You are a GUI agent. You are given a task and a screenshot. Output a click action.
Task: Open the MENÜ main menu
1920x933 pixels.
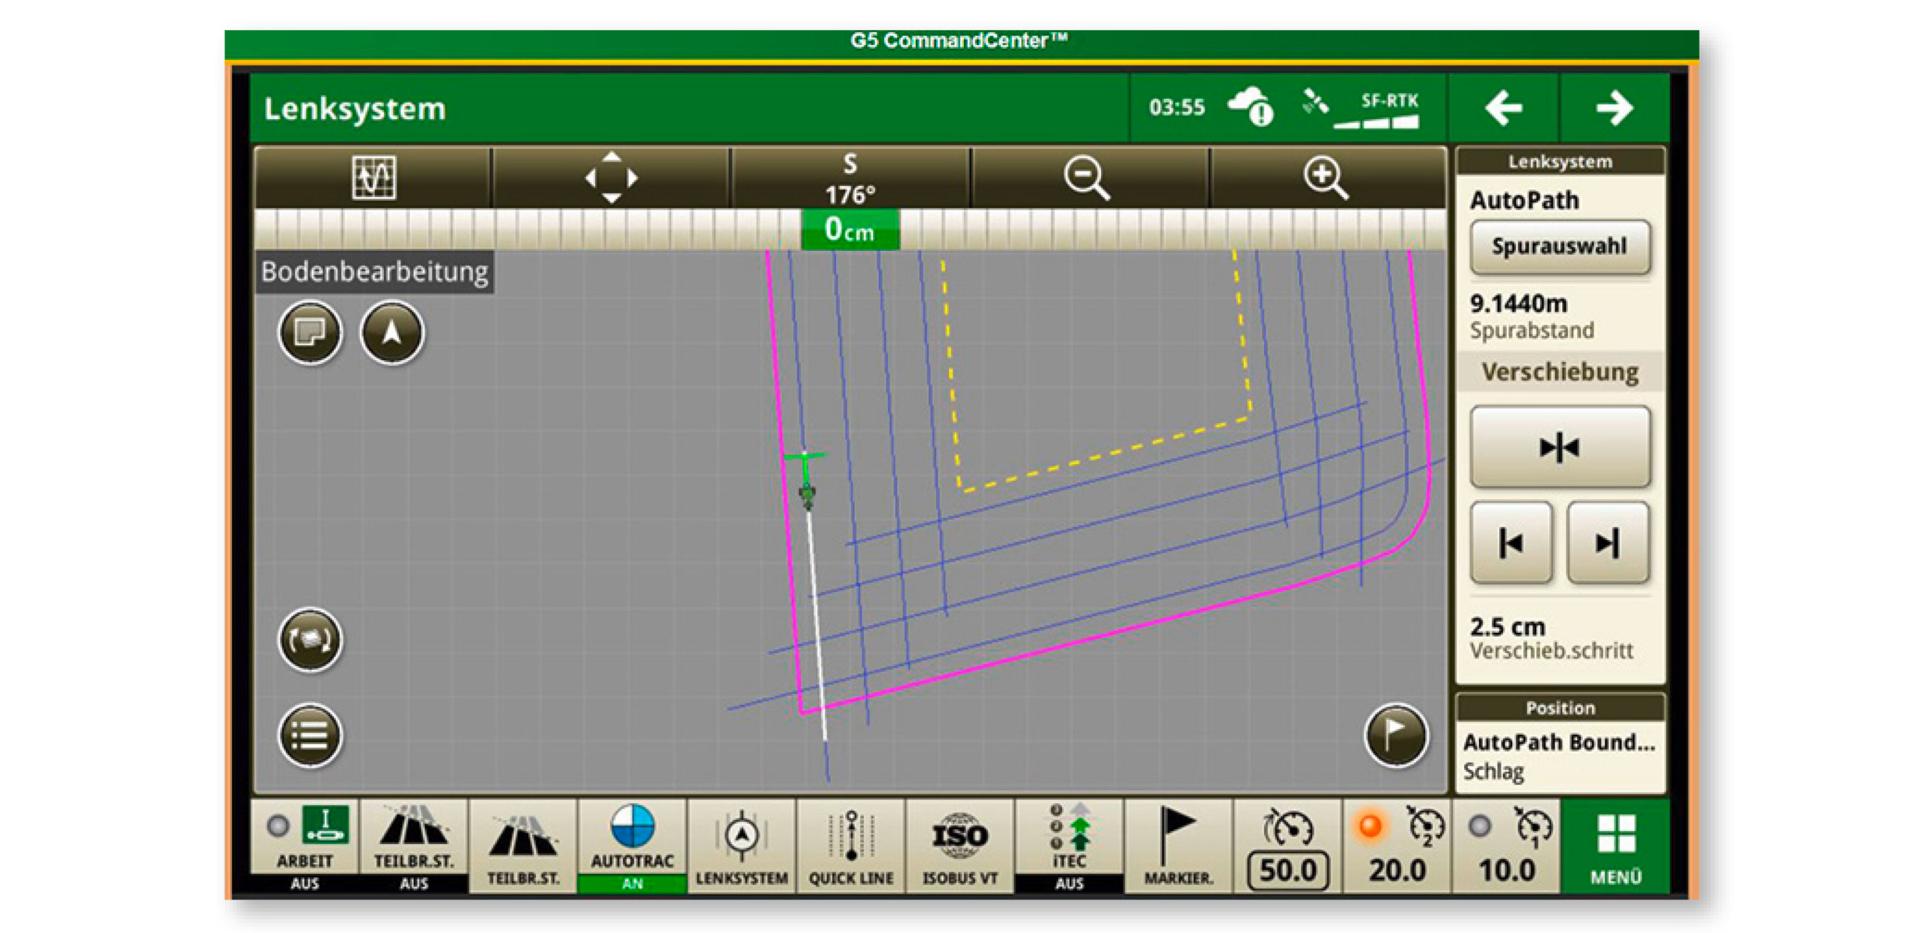[x=1615, y=846]
